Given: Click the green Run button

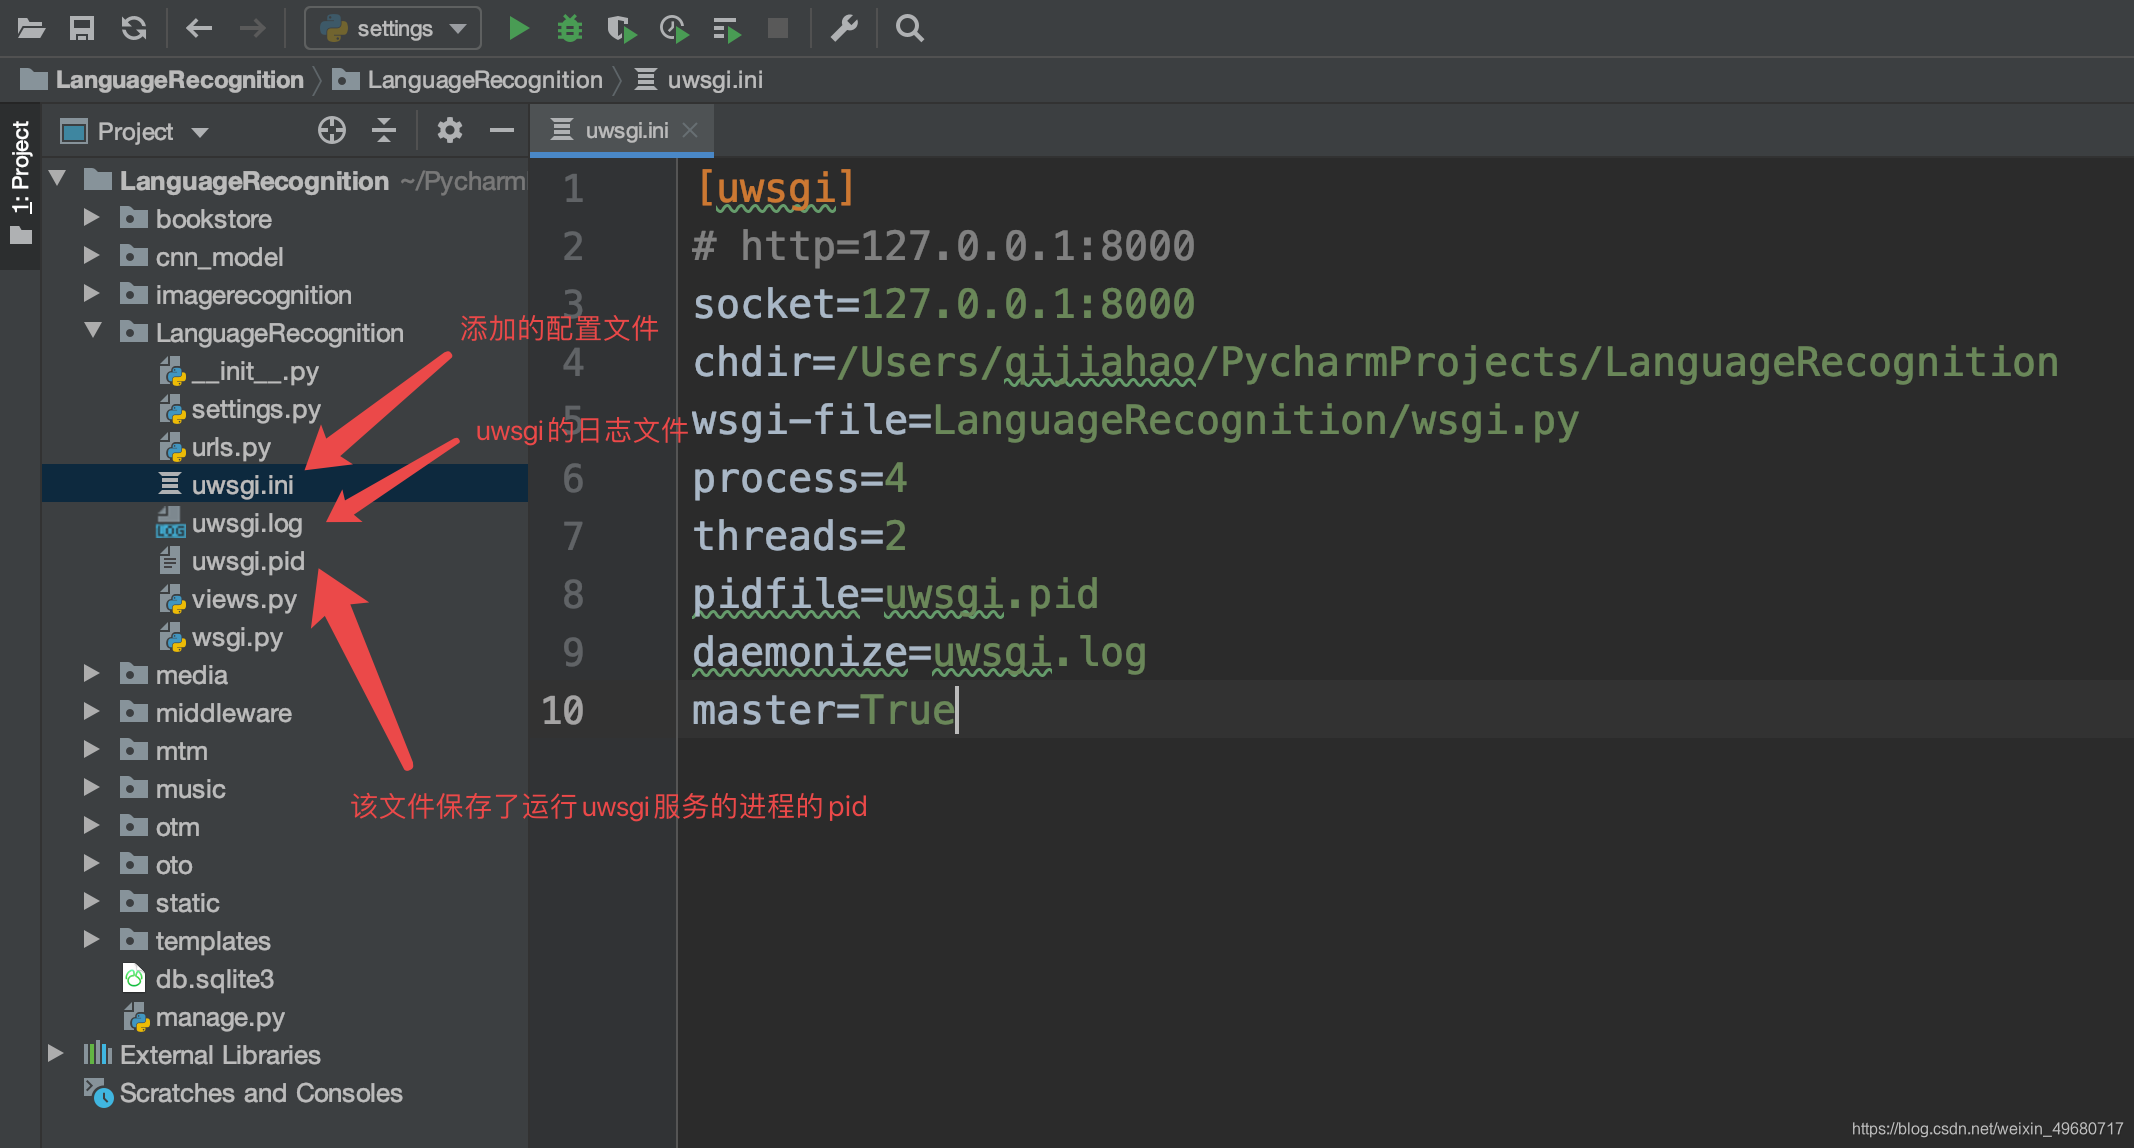Looking at the screenshot, I should [518, 28].
